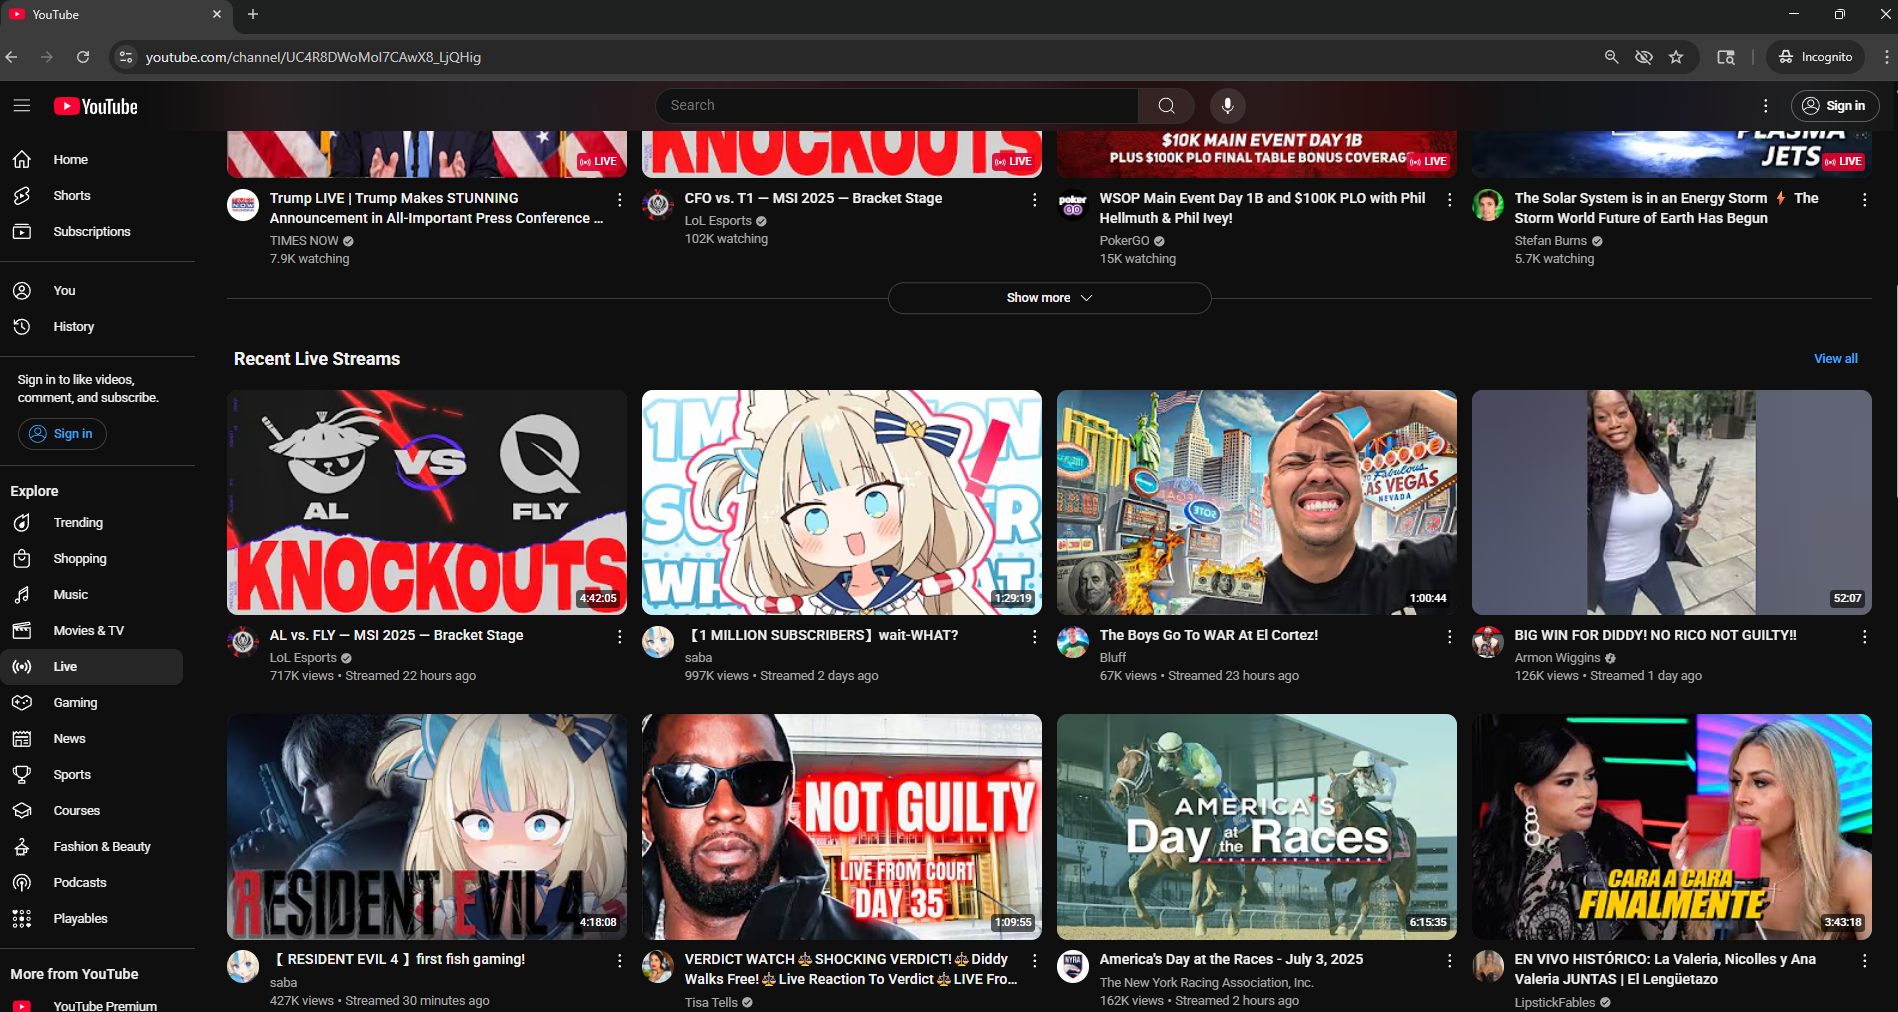Viewport: 1898px width, 1012px height.
Task: Bookmark this page with star icon
Action: click(1676, 57)
